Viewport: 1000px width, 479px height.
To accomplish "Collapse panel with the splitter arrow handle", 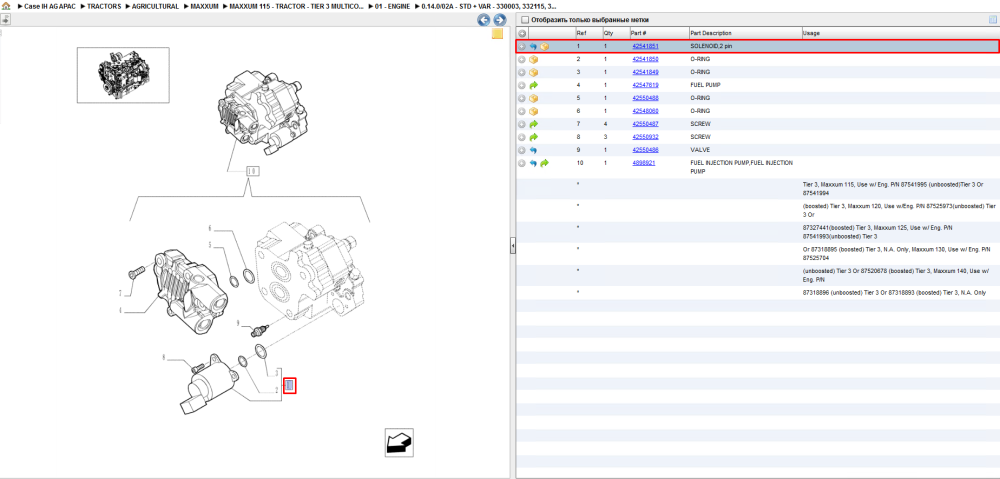I will point(513,246).
